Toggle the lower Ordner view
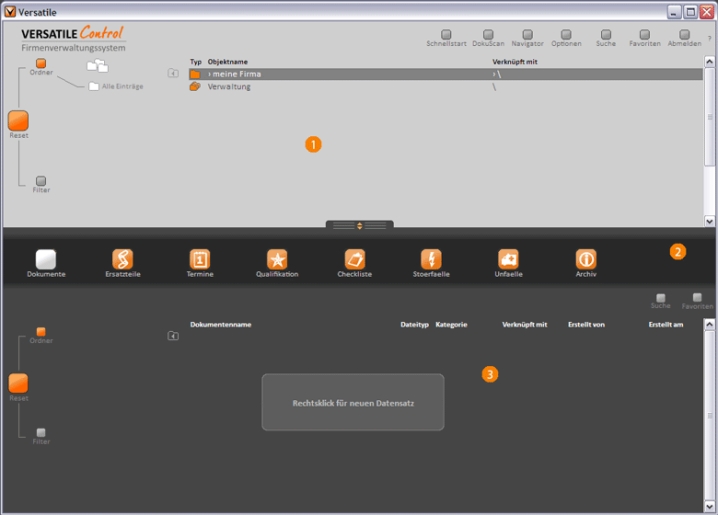718x515 pixels. click(41, 331)
